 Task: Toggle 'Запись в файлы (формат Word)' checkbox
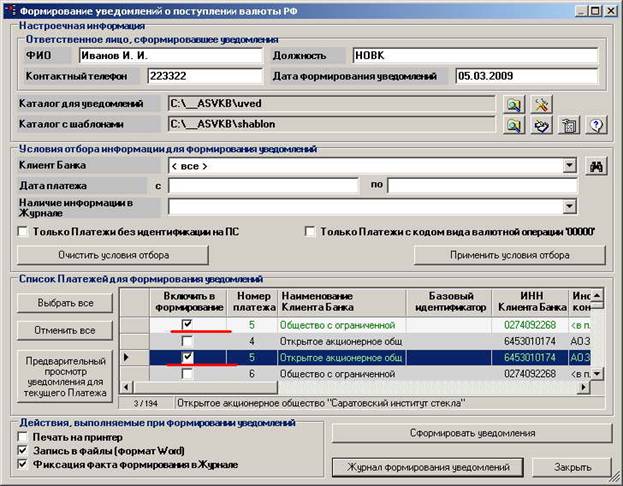click(24, 450)
